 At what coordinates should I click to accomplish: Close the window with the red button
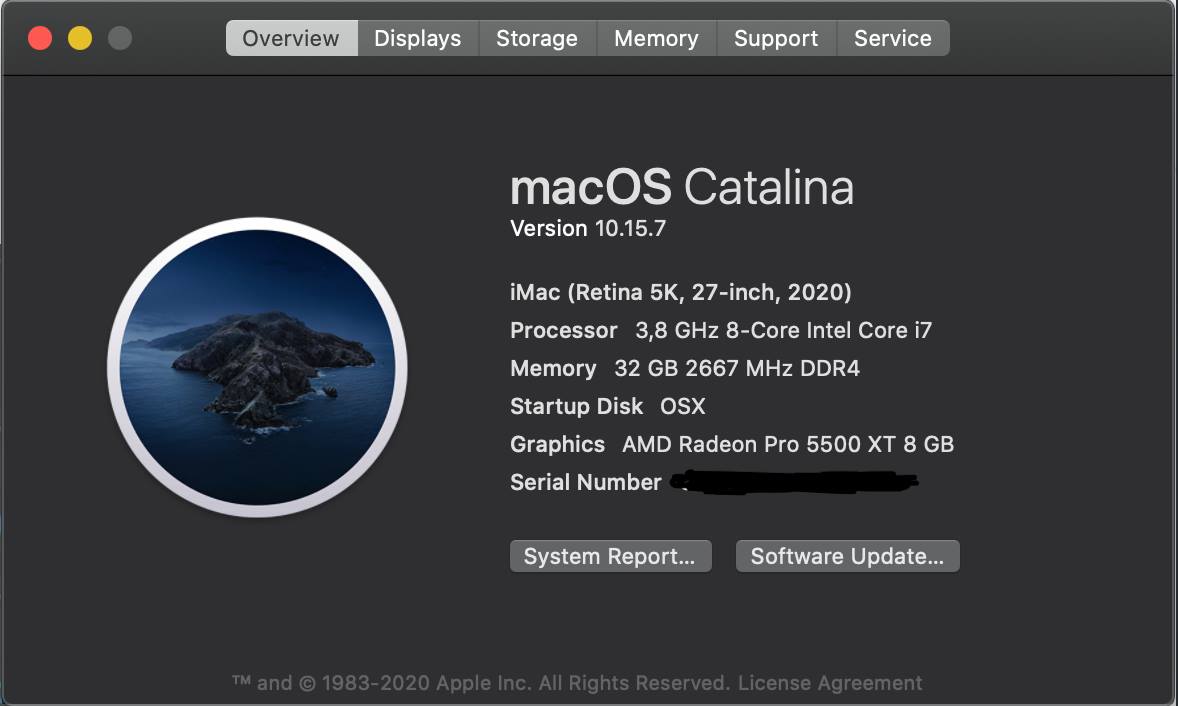40,38
